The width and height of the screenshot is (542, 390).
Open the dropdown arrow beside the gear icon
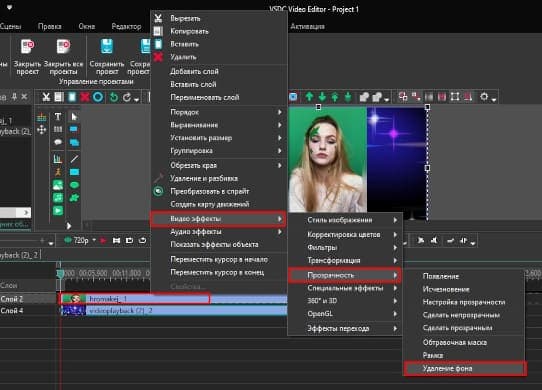pyautogui.click(x=494, y=100)
